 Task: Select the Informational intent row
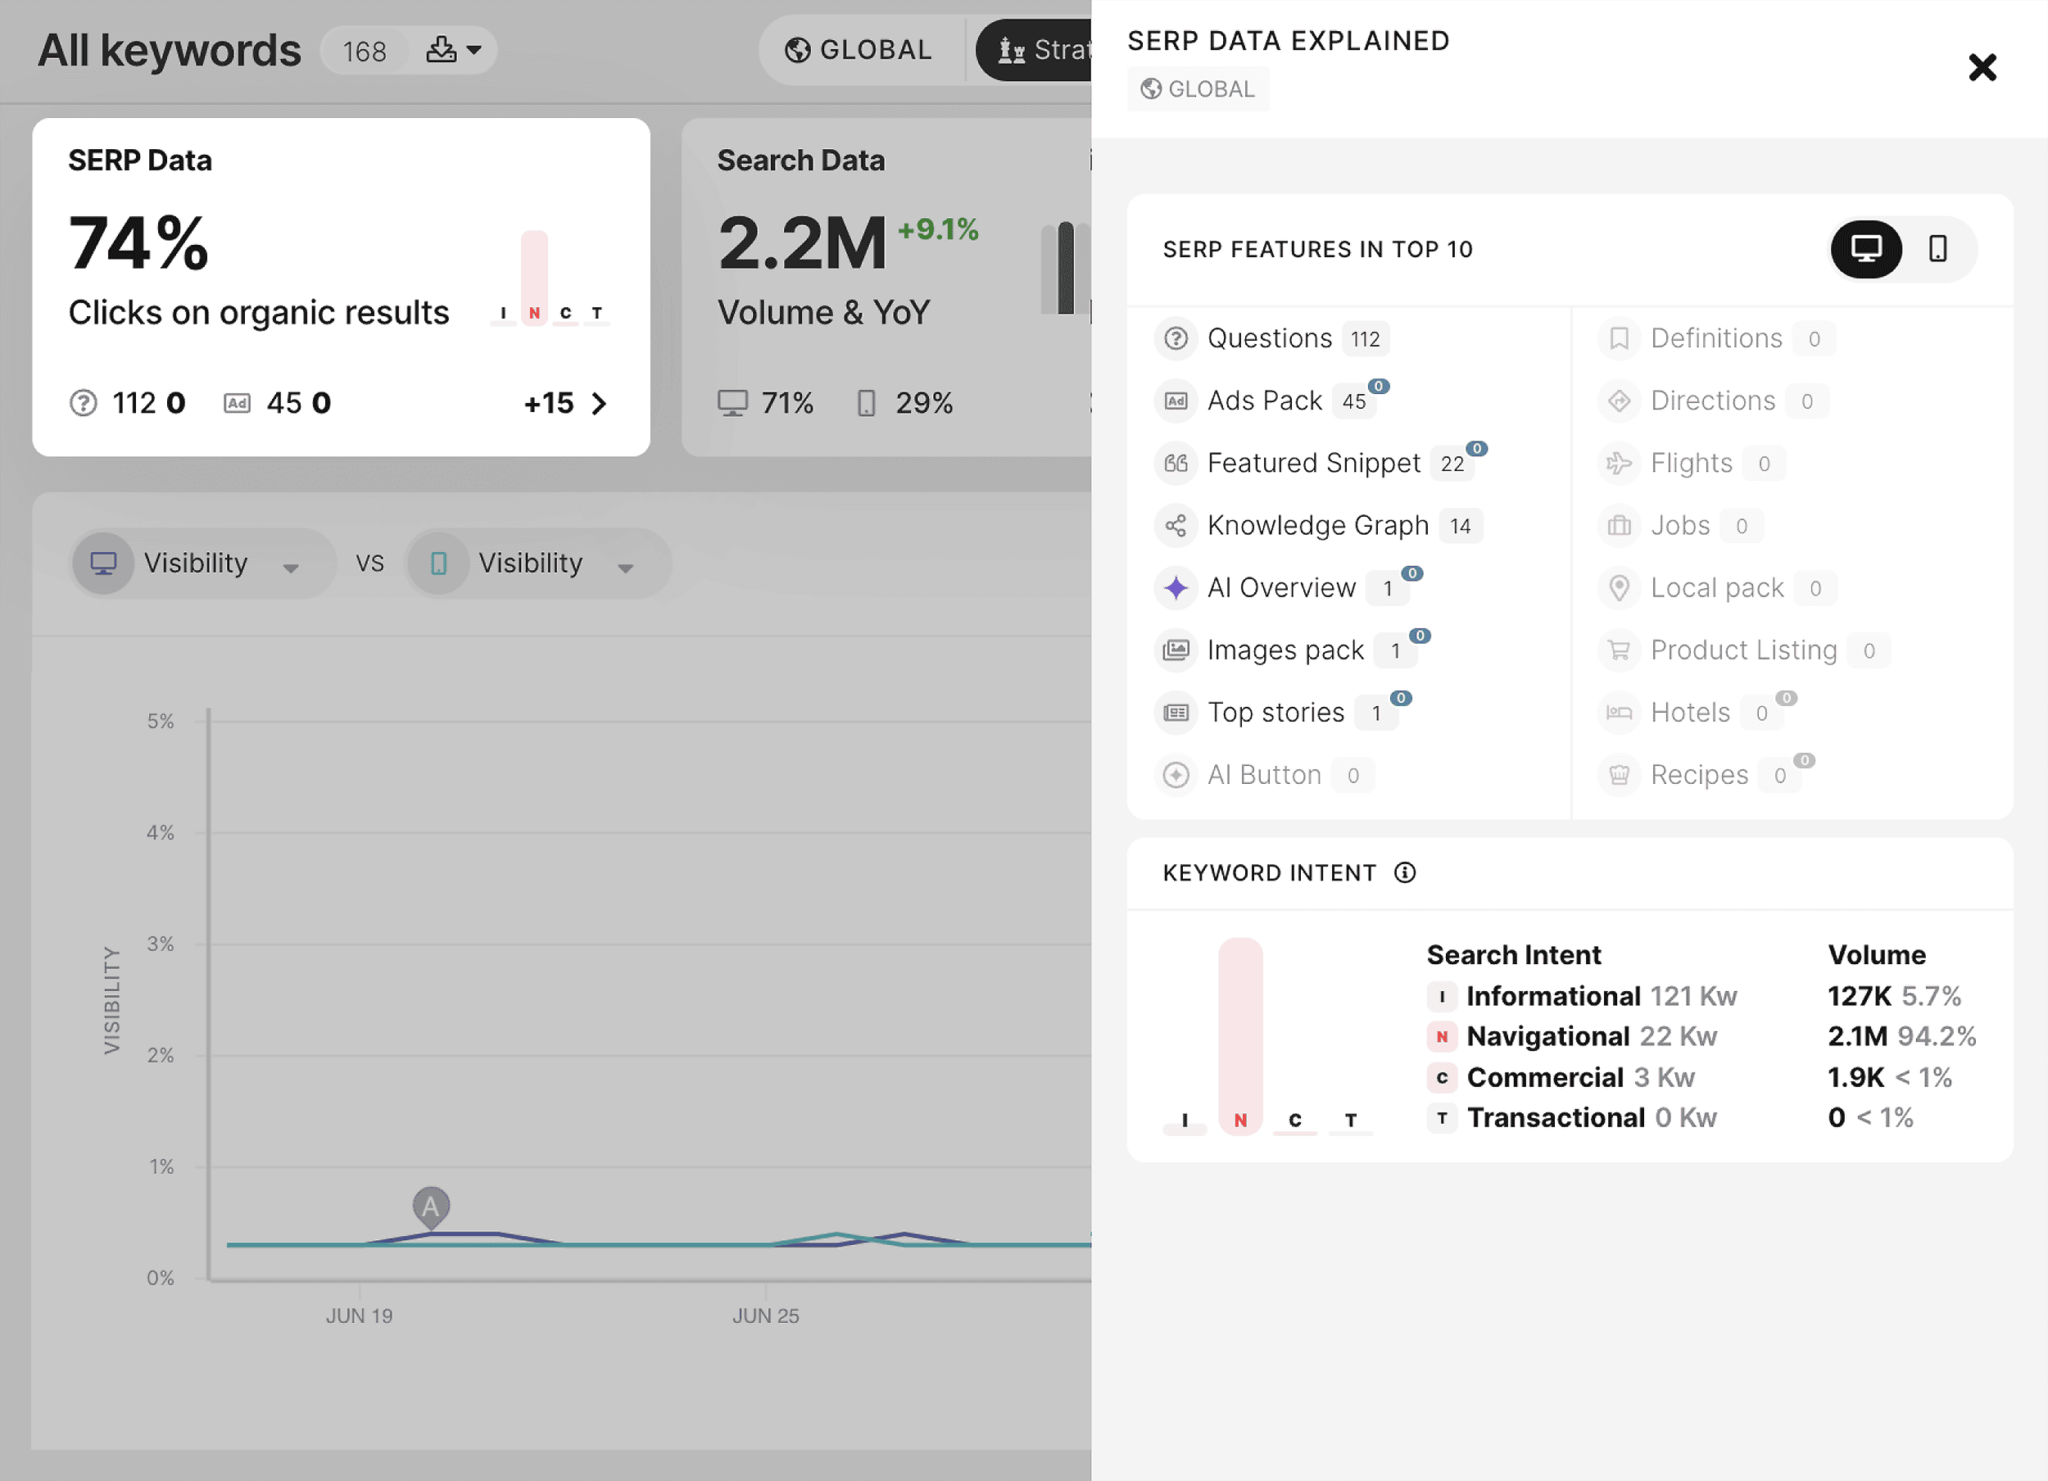(1700, 997)
